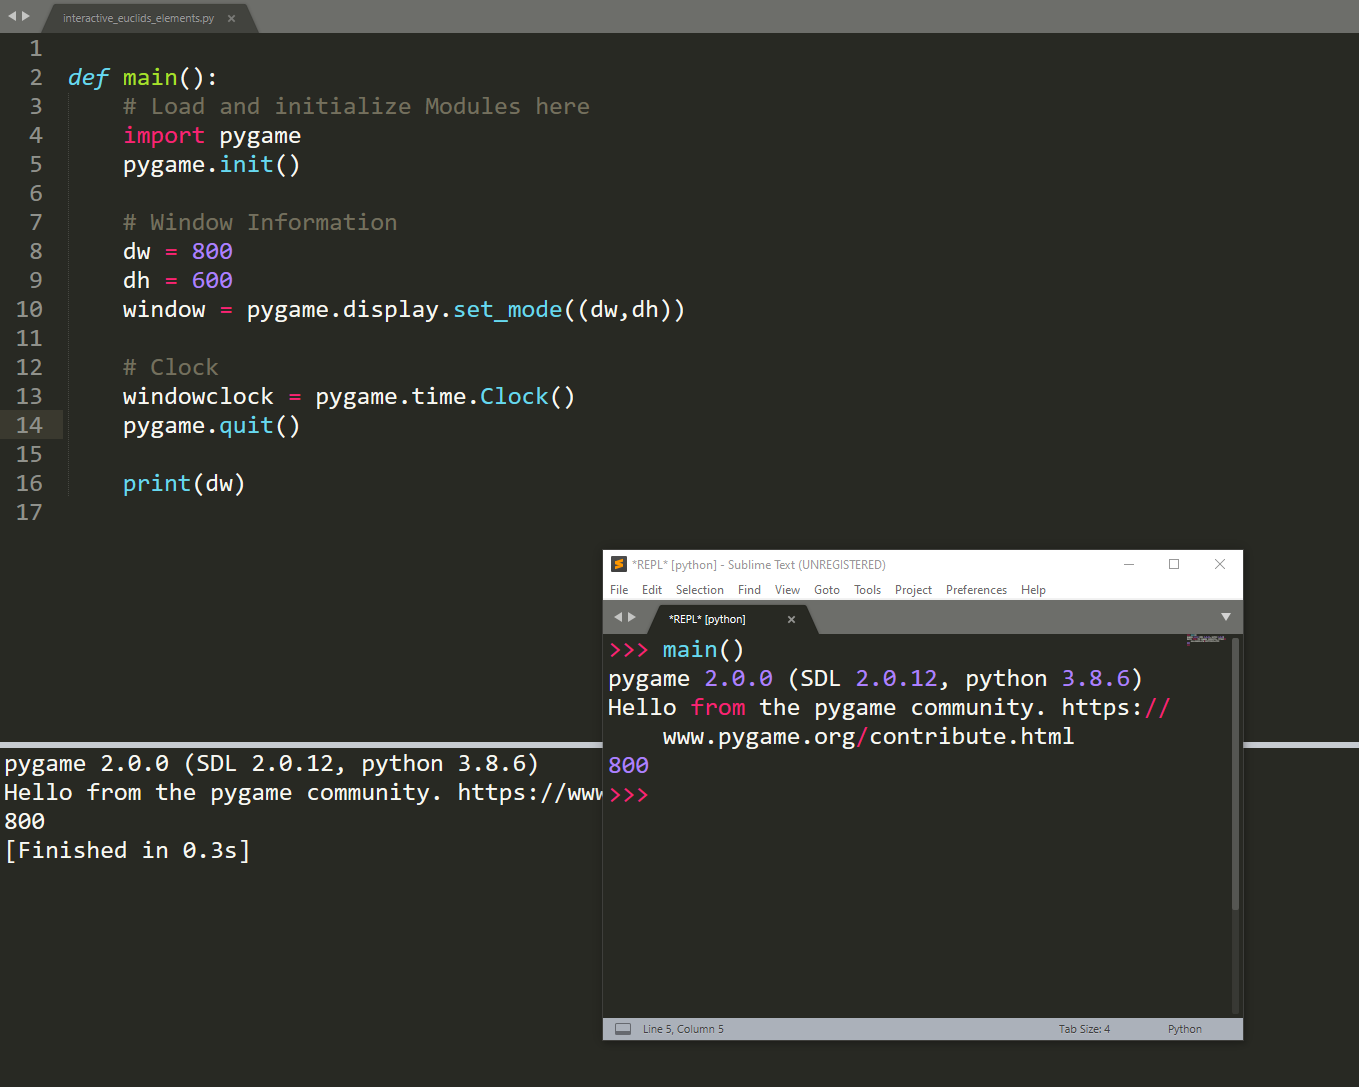Open the Find menu
The width and height of the screenshot is (1359, 1087).
tap(749, 590)
